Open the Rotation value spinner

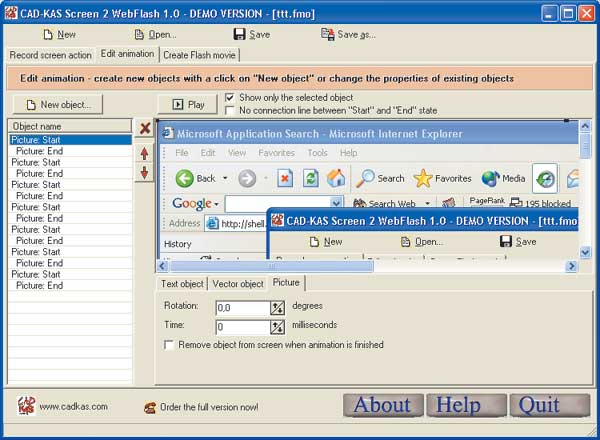(277, 308)
